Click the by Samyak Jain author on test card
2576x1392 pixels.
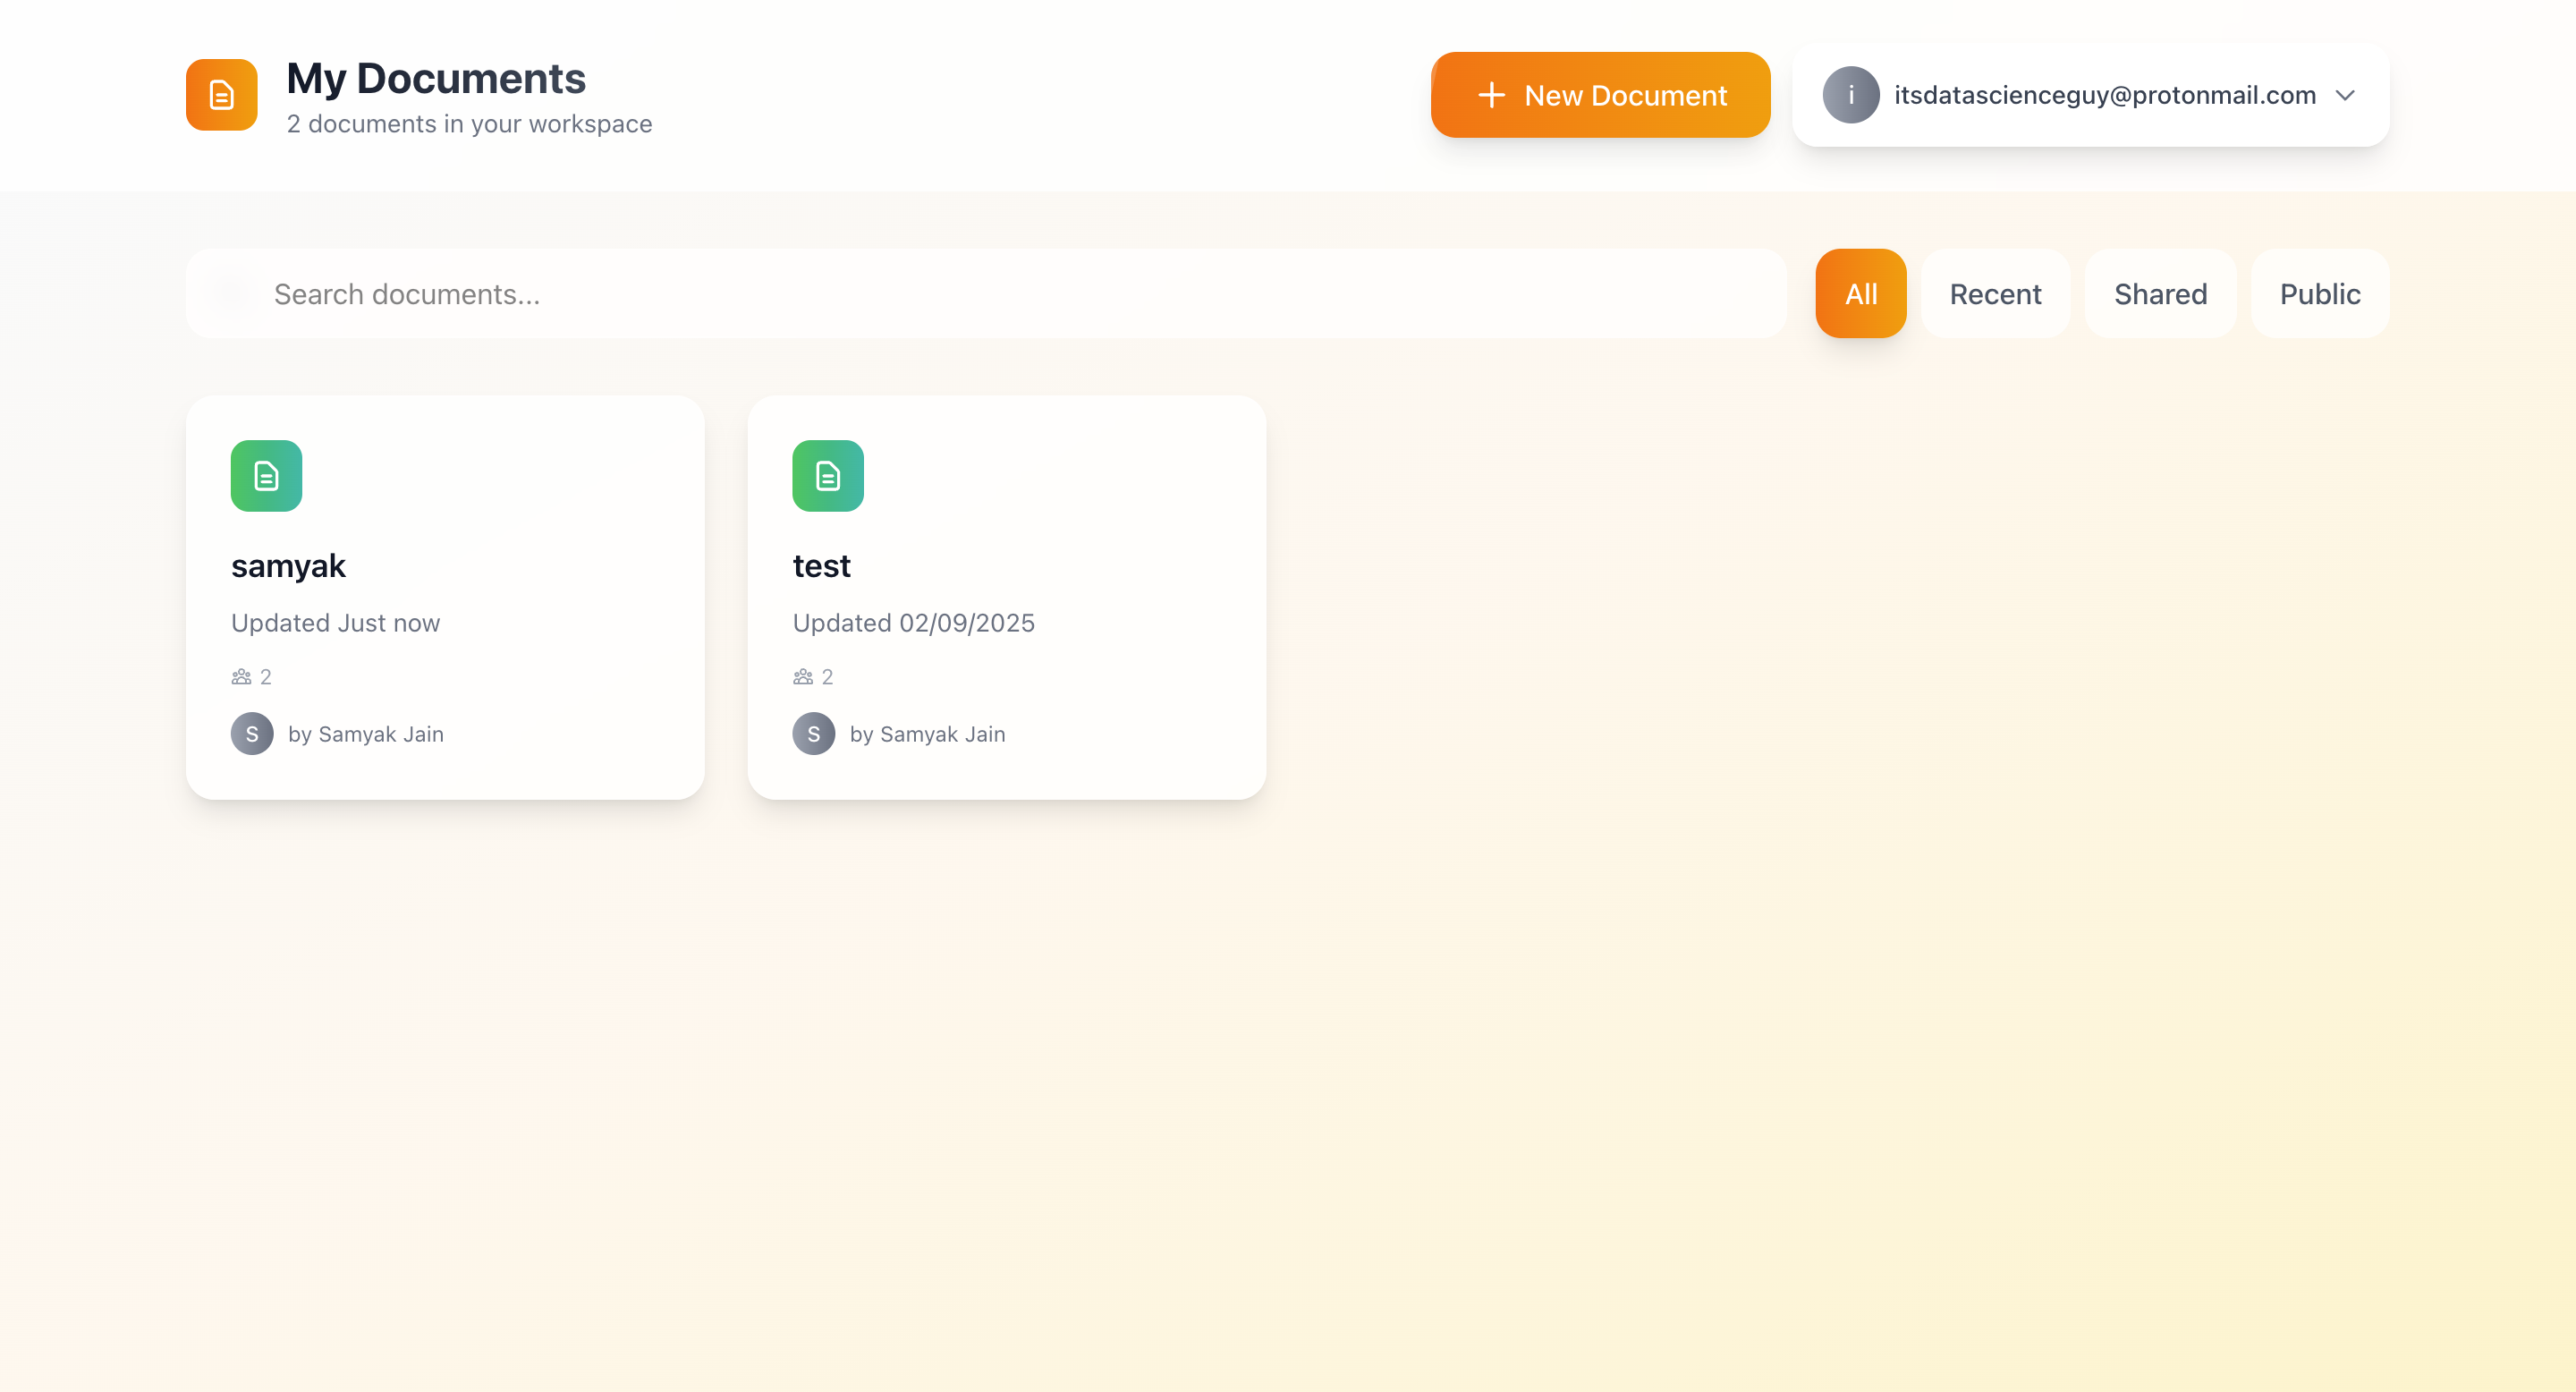click(927, 734)
